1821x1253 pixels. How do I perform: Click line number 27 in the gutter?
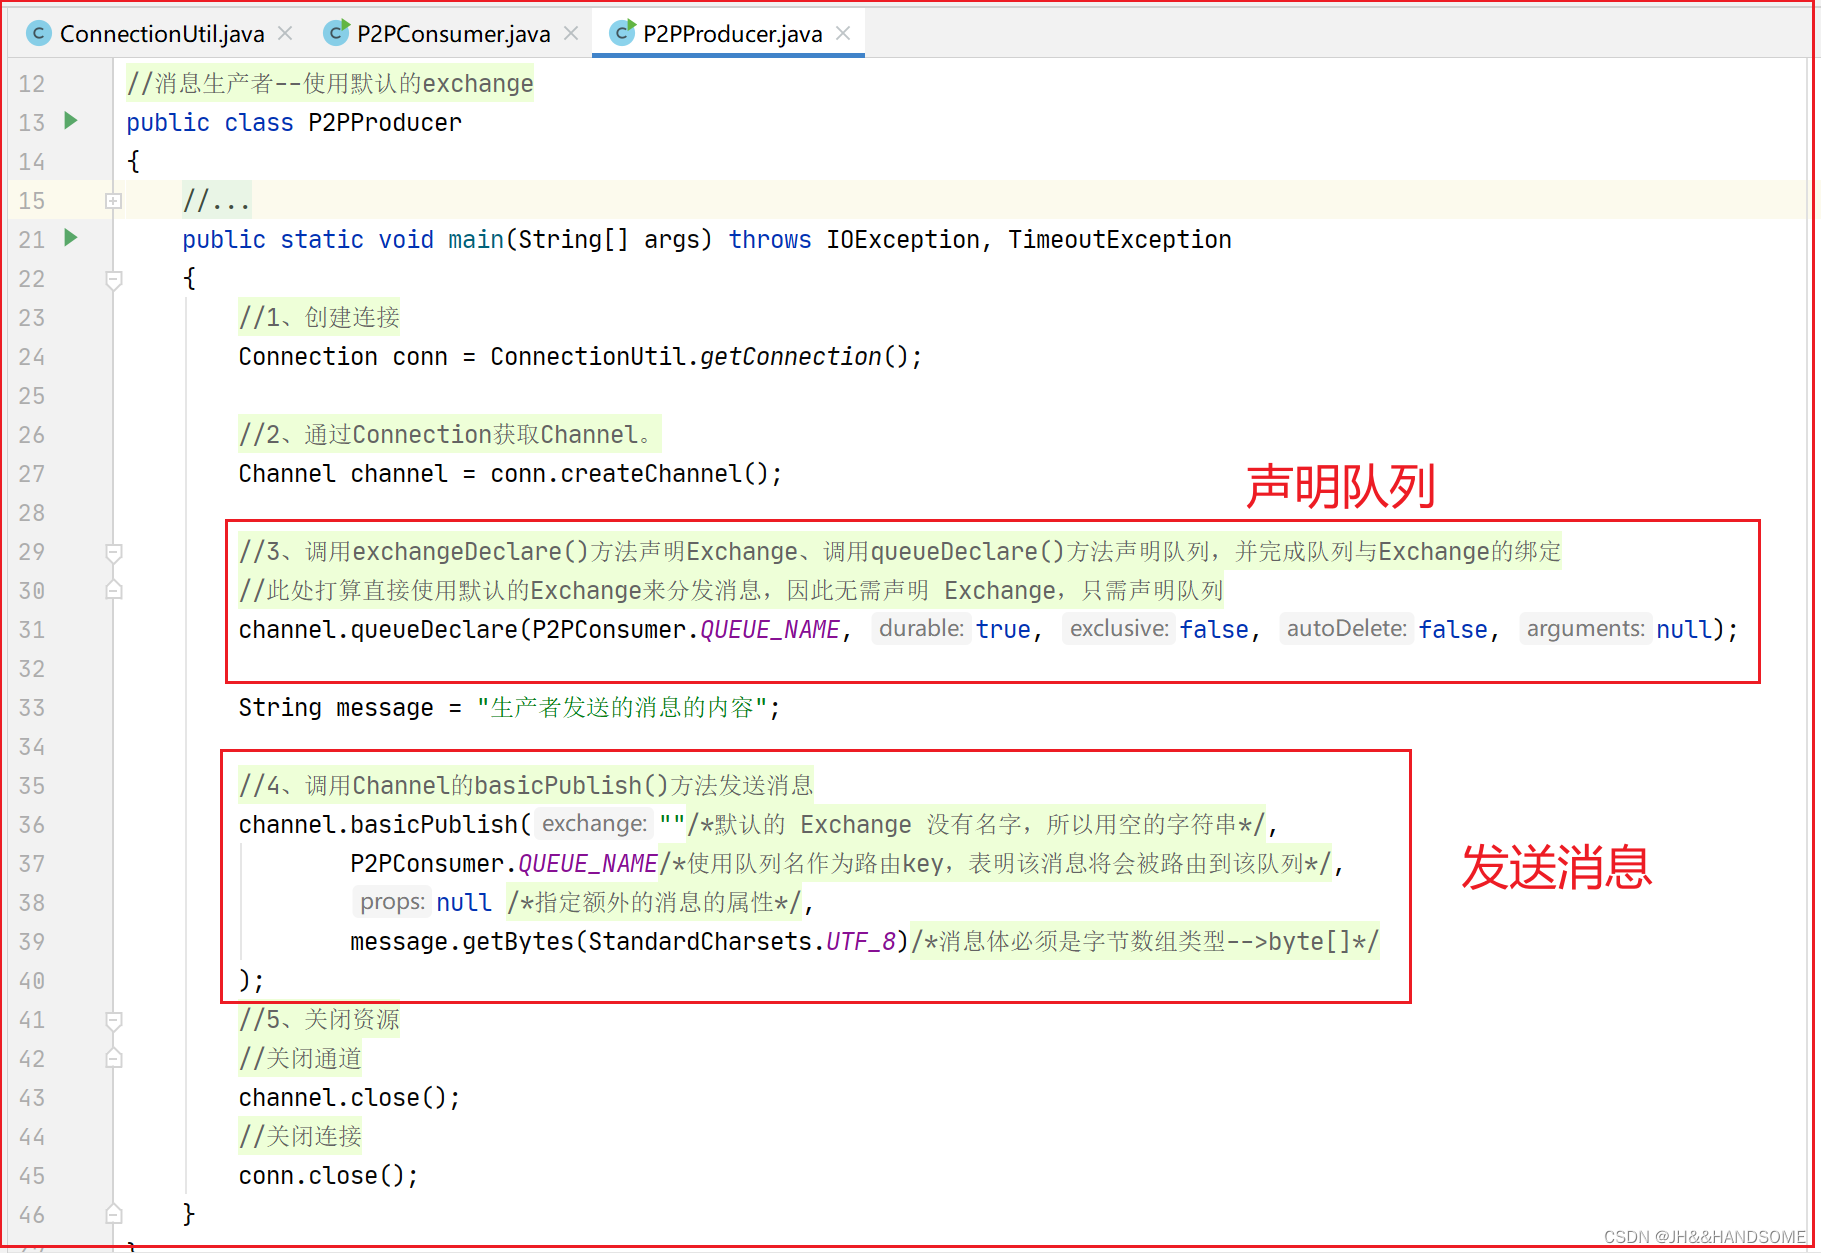[32, 474]
